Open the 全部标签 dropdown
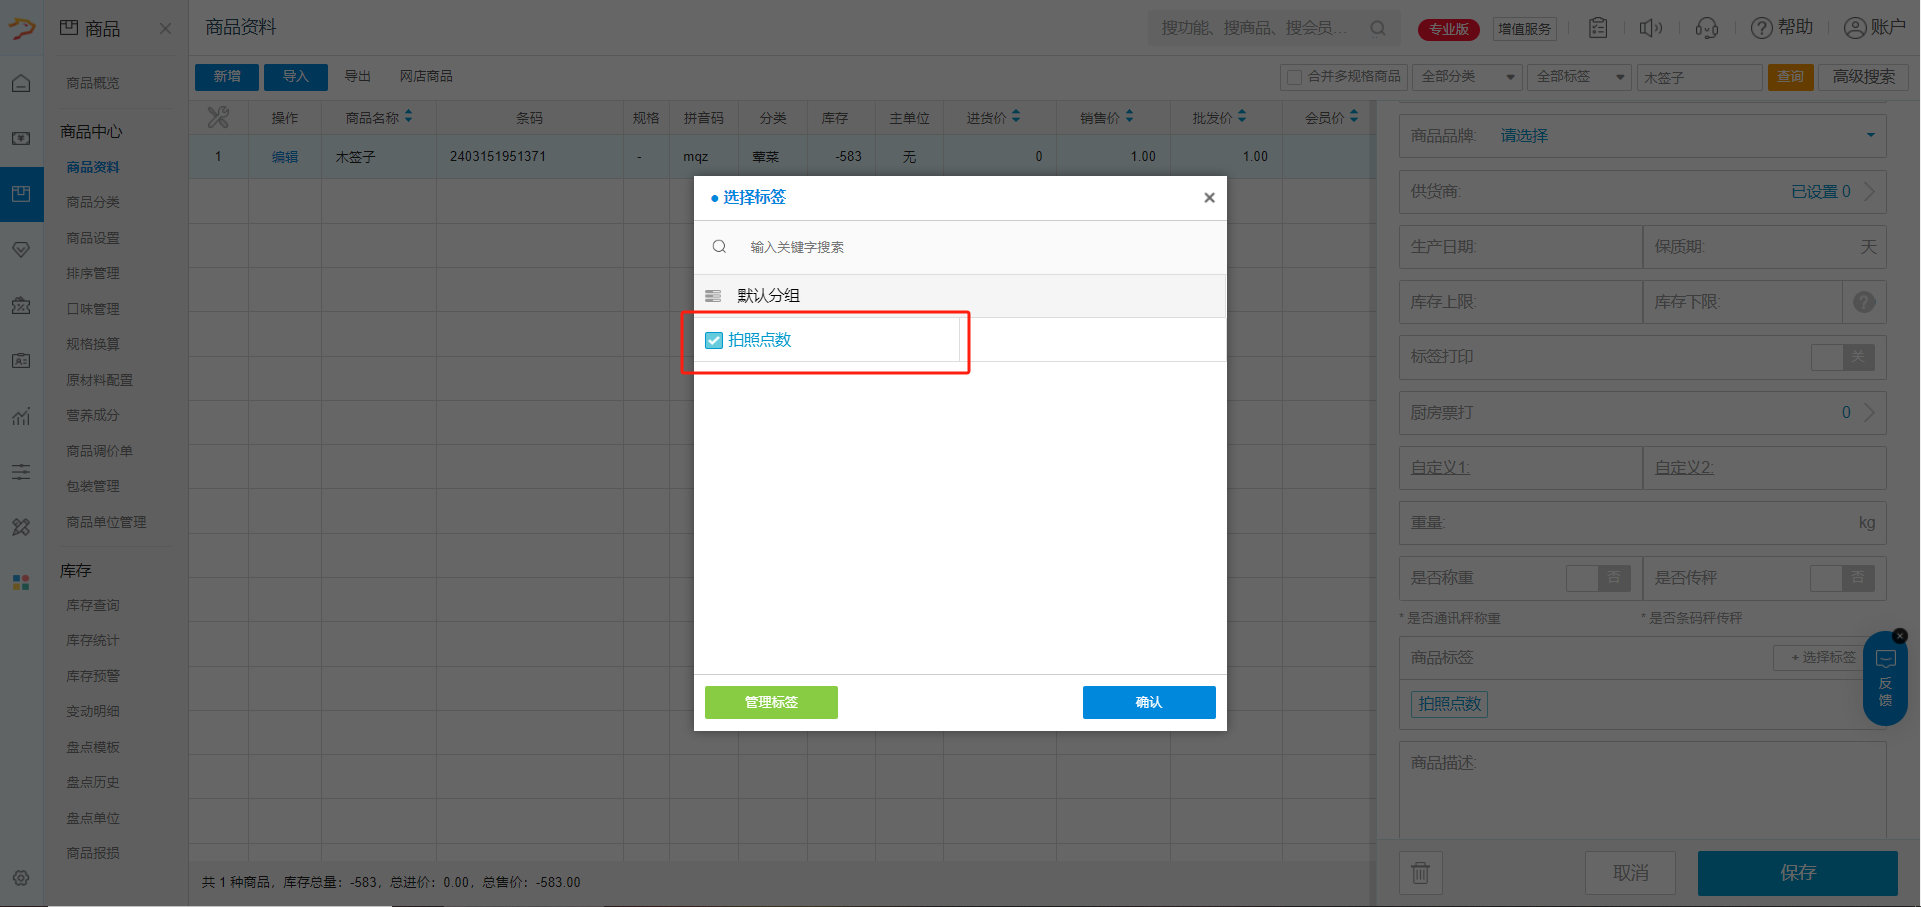The width and height of the screenshot is (1921, 907). pos(1580,77)
